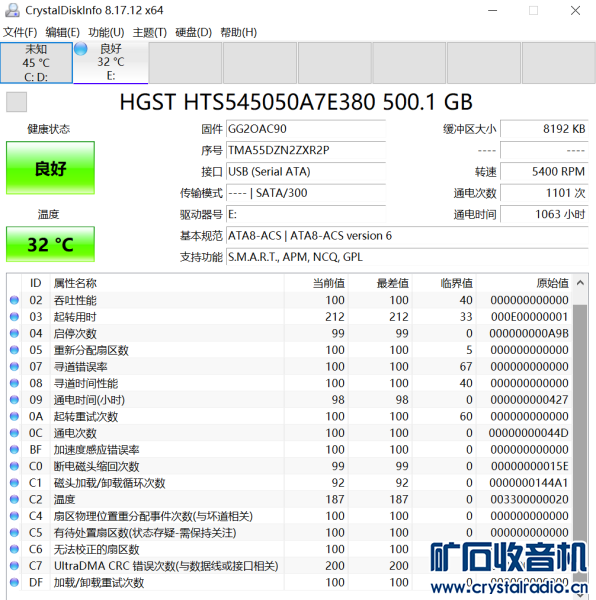Click the standard field ATA8-ACS version 6

click(x=407, y=236)
